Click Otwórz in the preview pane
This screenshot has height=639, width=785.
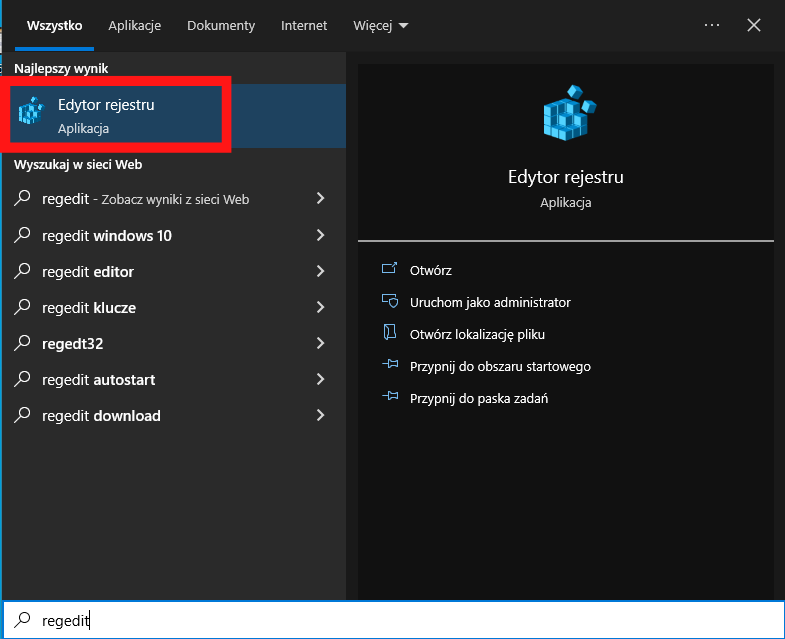click(x=431, y=270)
